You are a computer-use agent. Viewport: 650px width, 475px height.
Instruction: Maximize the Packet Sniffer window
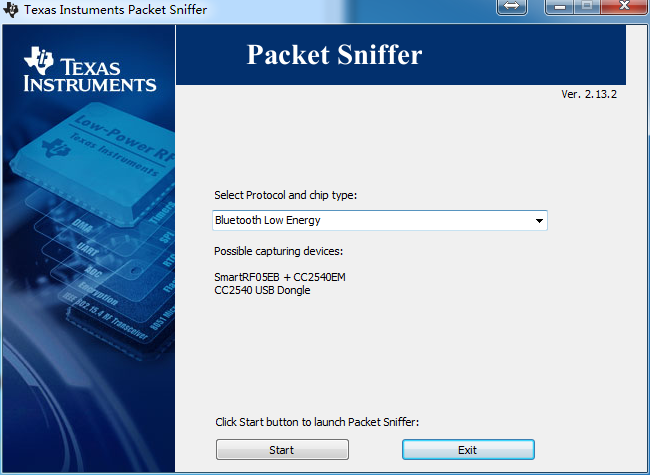tap(587, 6)
